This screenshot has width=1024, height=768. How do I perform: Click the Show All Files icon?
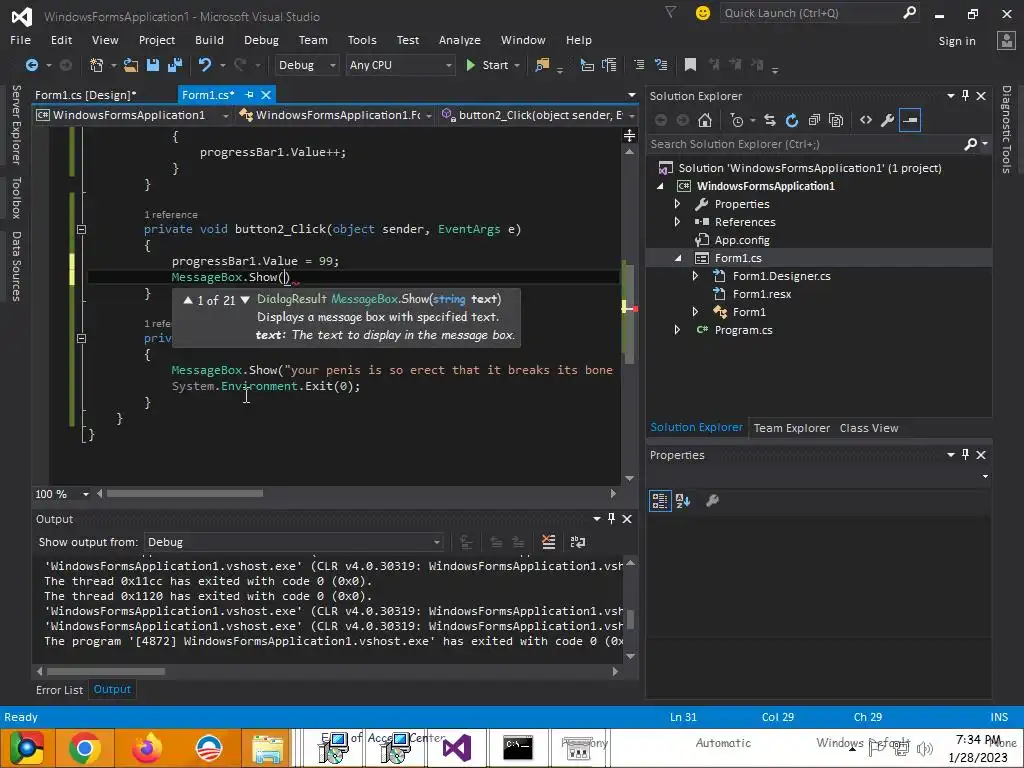836,120
